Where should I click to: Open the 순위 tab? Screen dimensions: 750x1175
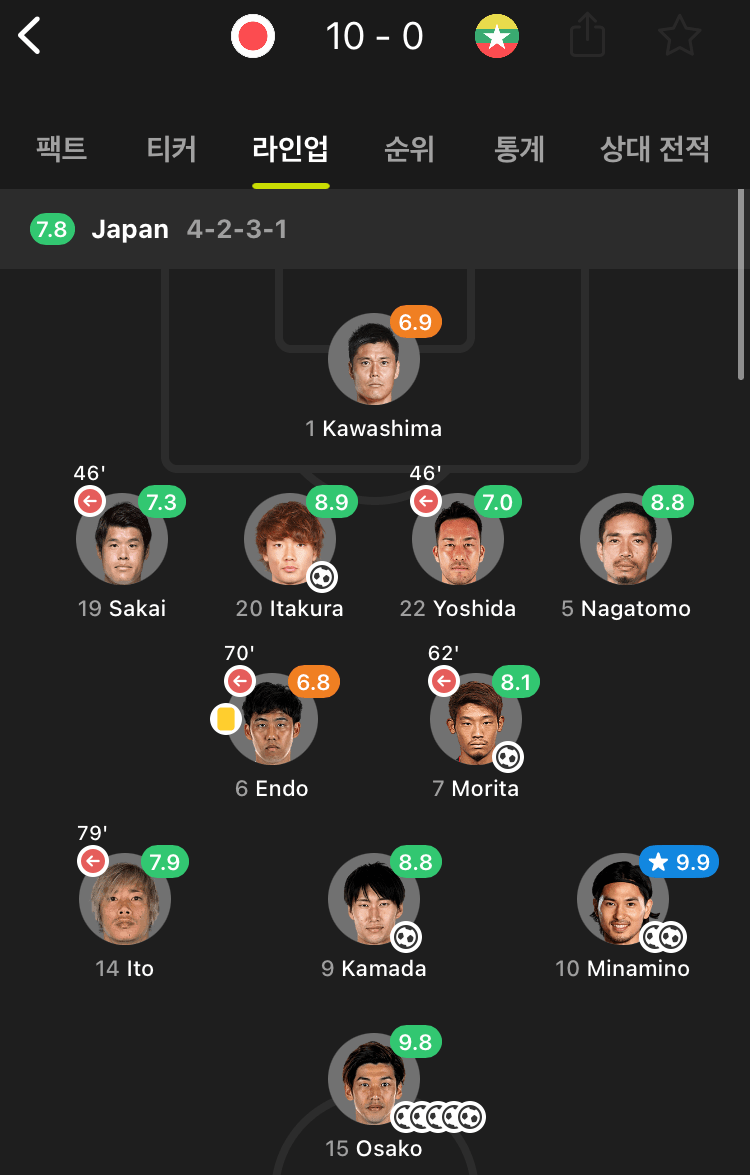409,150
